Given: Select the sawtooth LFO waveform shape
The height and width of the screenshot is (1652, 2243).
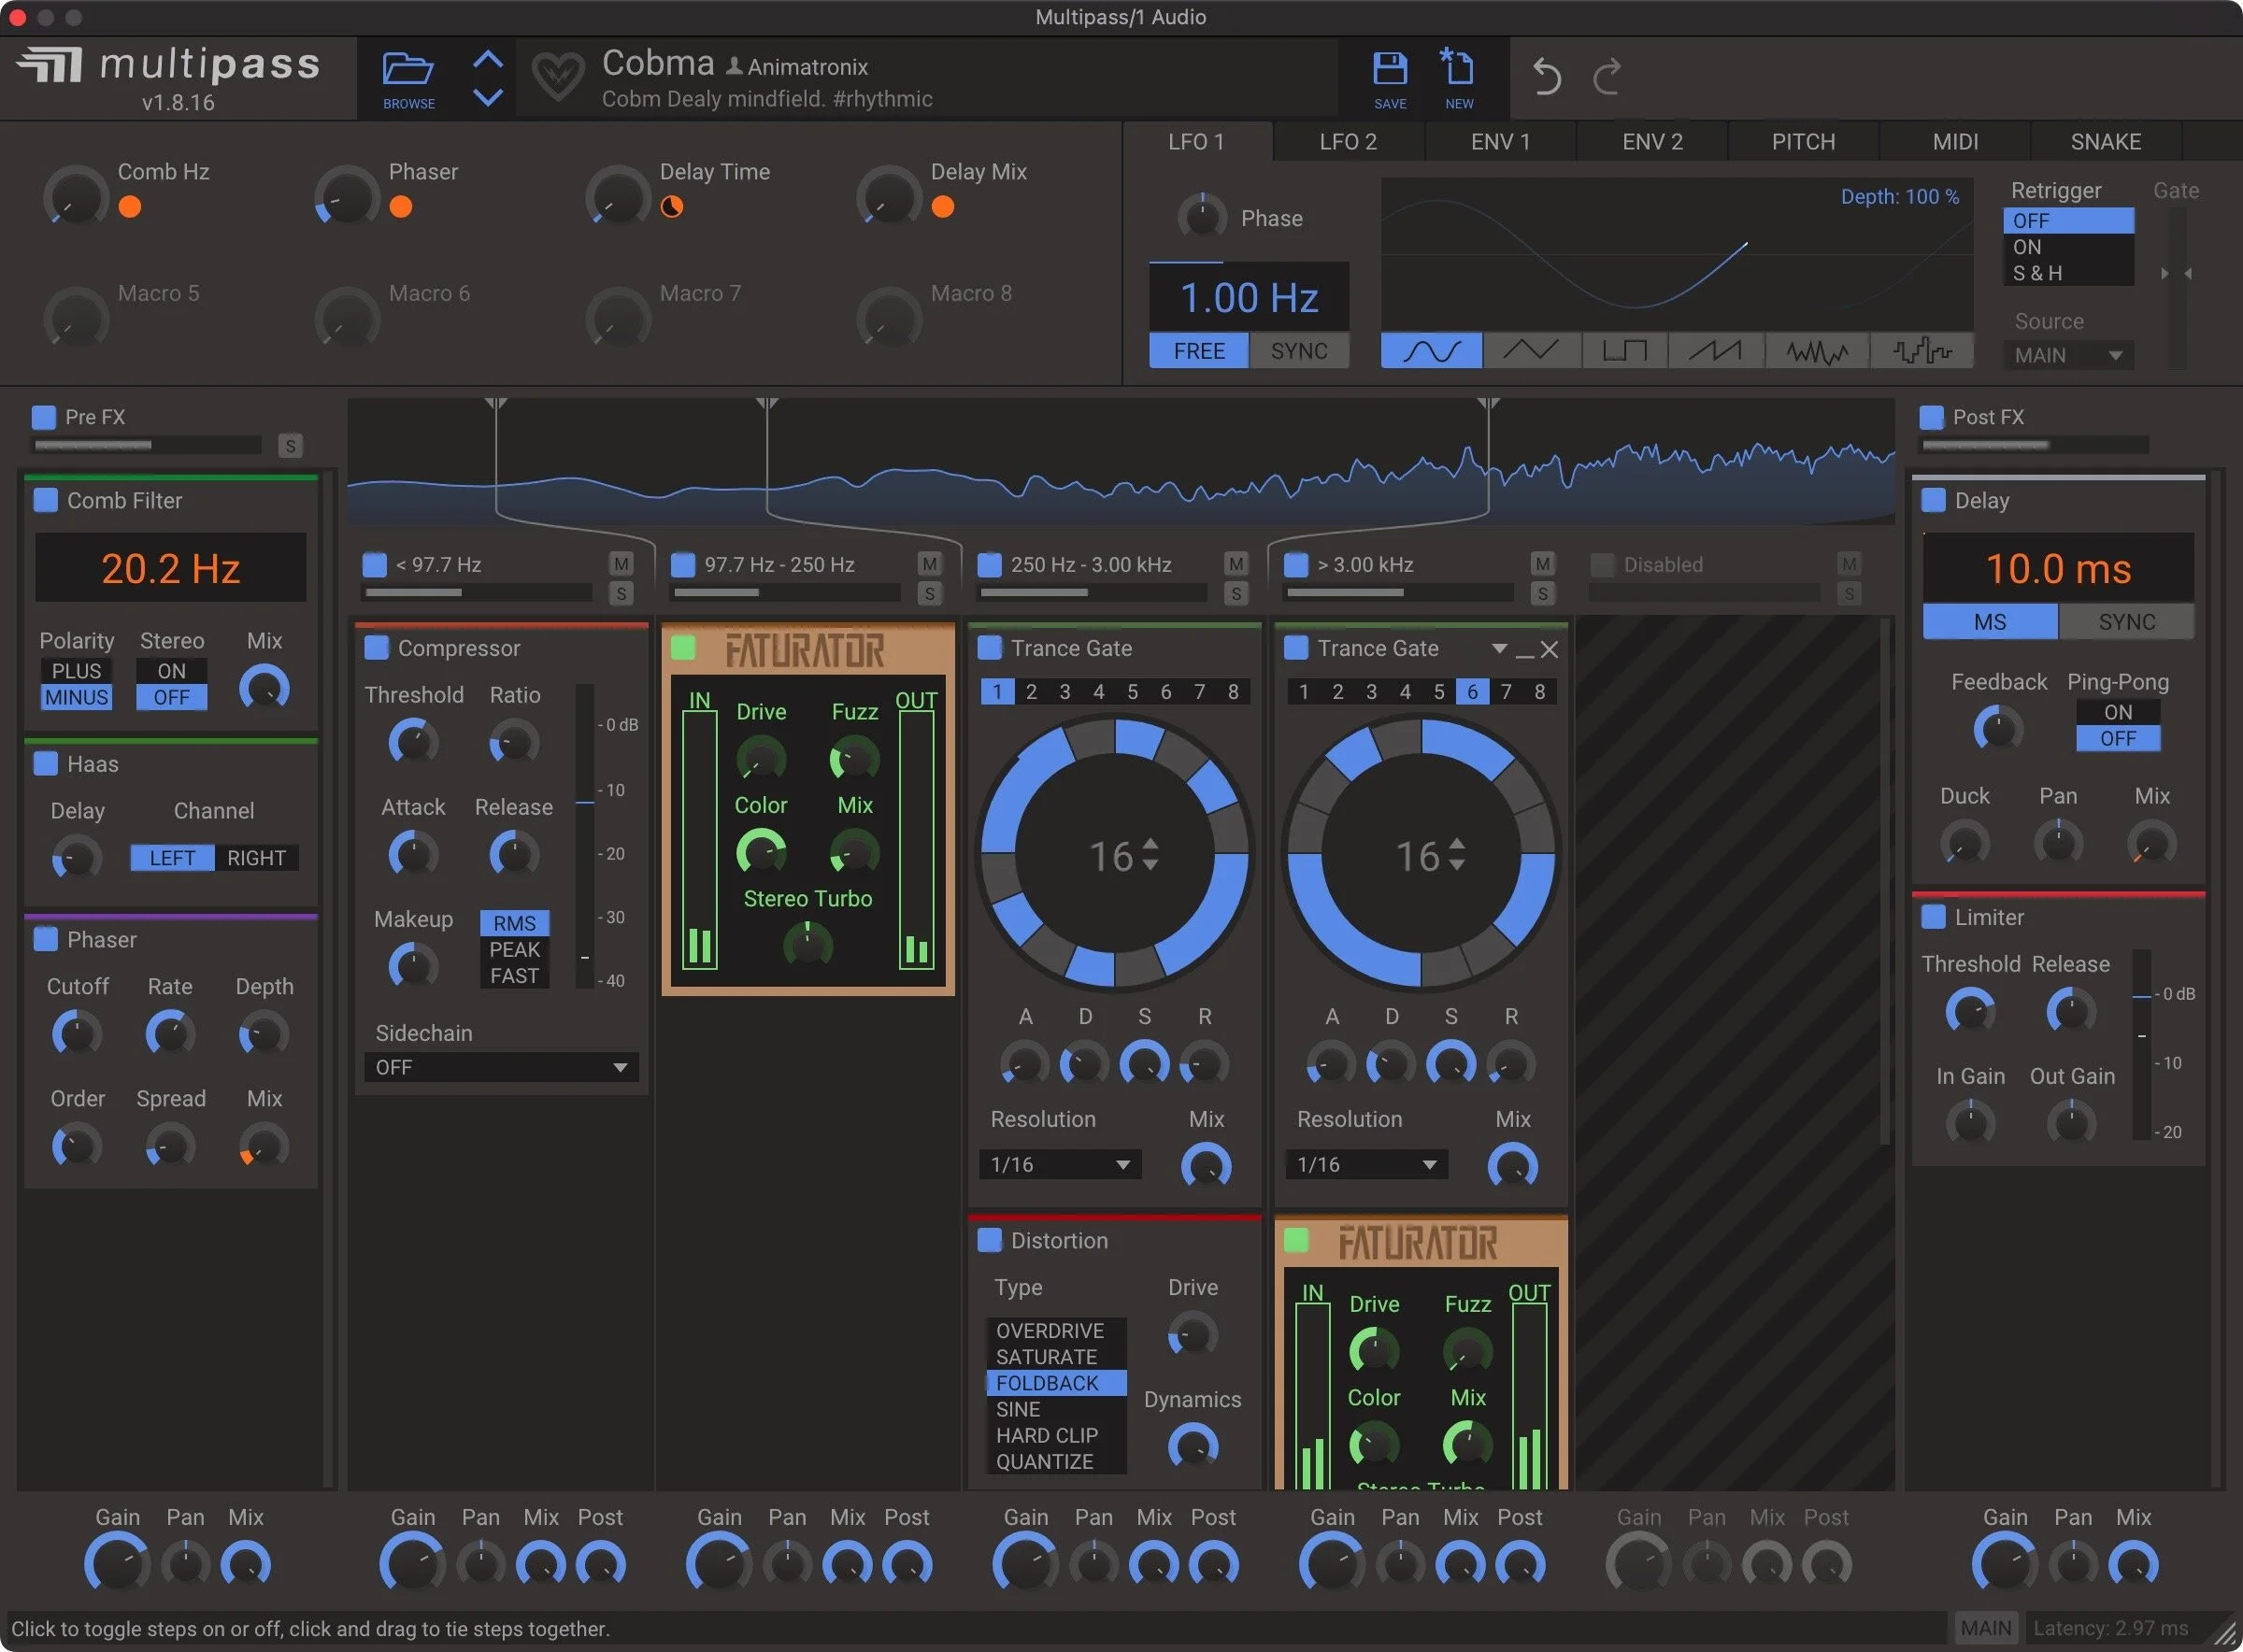Looking at the screenshot, I should click(1715, 351).
